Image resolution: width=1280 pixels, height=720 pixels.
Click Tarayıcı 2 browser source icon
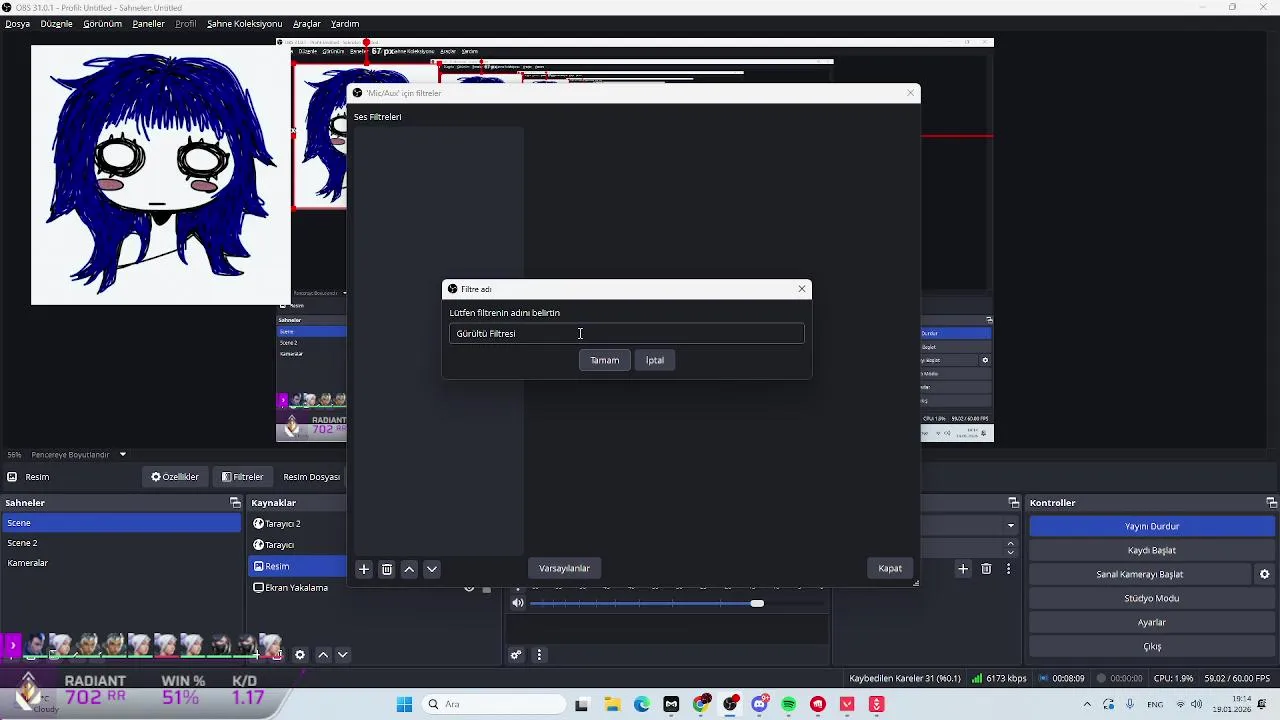[258, 524]
